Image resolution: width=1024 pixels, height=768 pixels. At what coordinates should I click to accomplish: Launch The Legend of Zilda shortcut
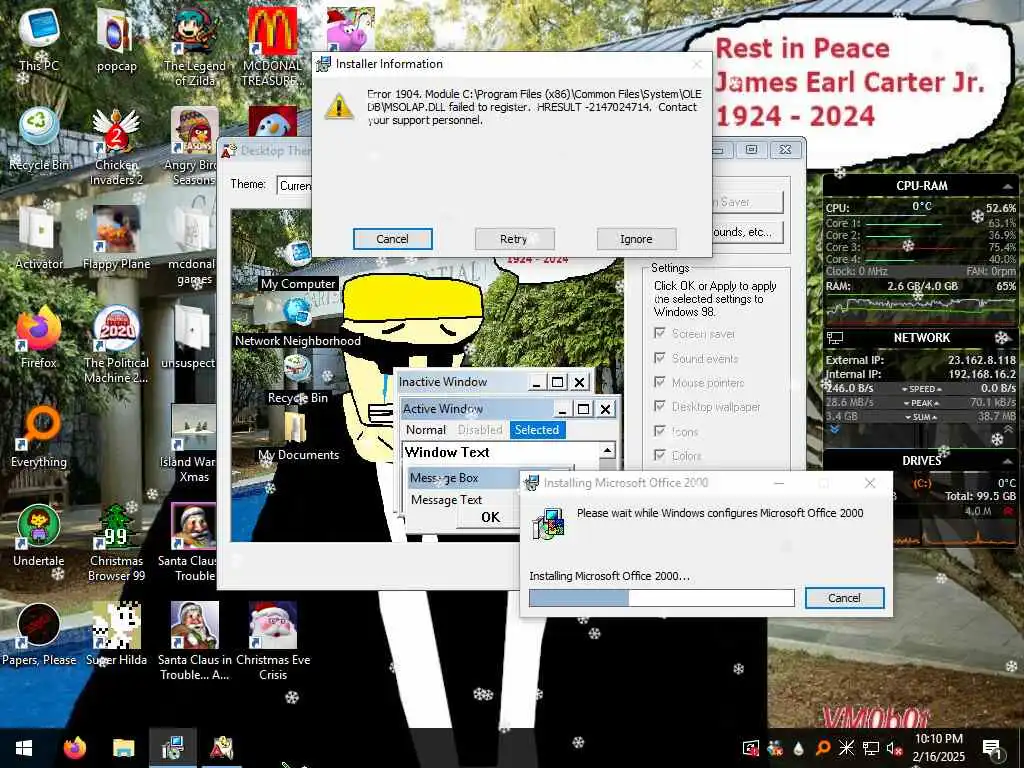(x=195, y=46)
